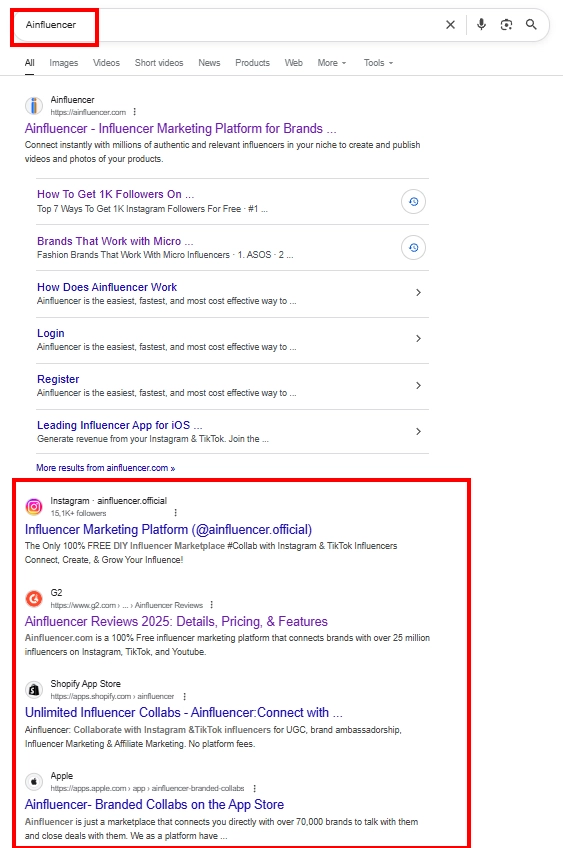Open Unlimited Influencer Collabs Shopify result
The width and height of the screenshot is (563, 848).
click(x=184, y=713)
